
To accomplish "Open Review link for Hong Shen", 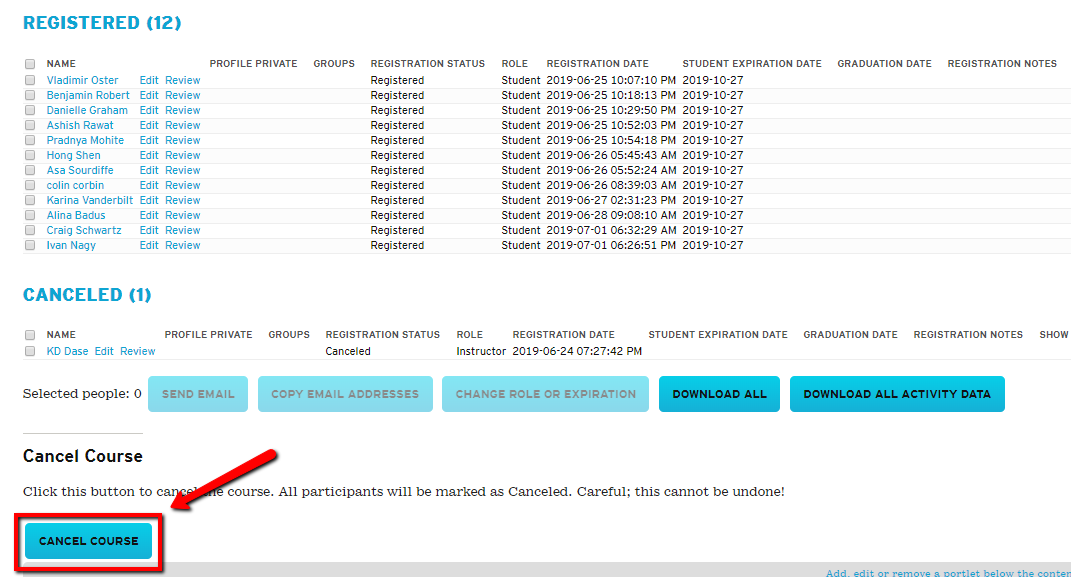I will (x=183, y=155).
